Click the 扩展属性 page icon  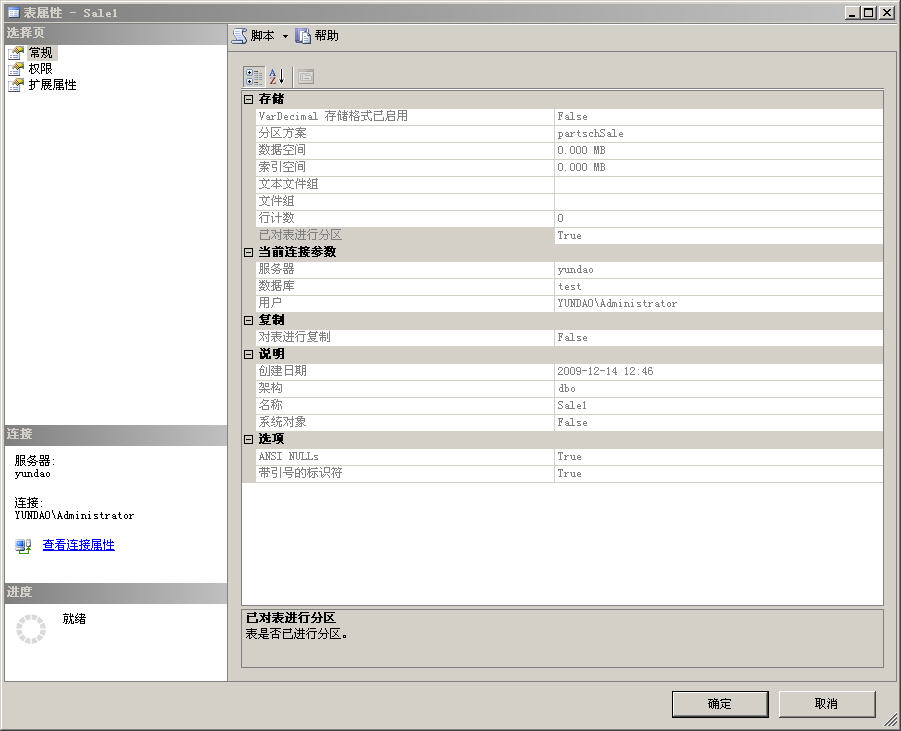[16, 85]
